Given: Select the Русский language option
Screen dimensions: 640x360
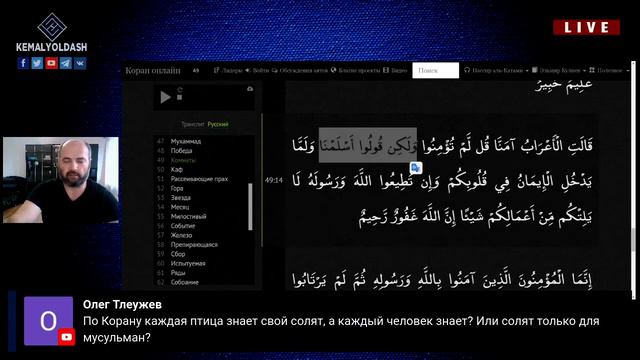Looking at the screenshot, I should pos(218,124).
